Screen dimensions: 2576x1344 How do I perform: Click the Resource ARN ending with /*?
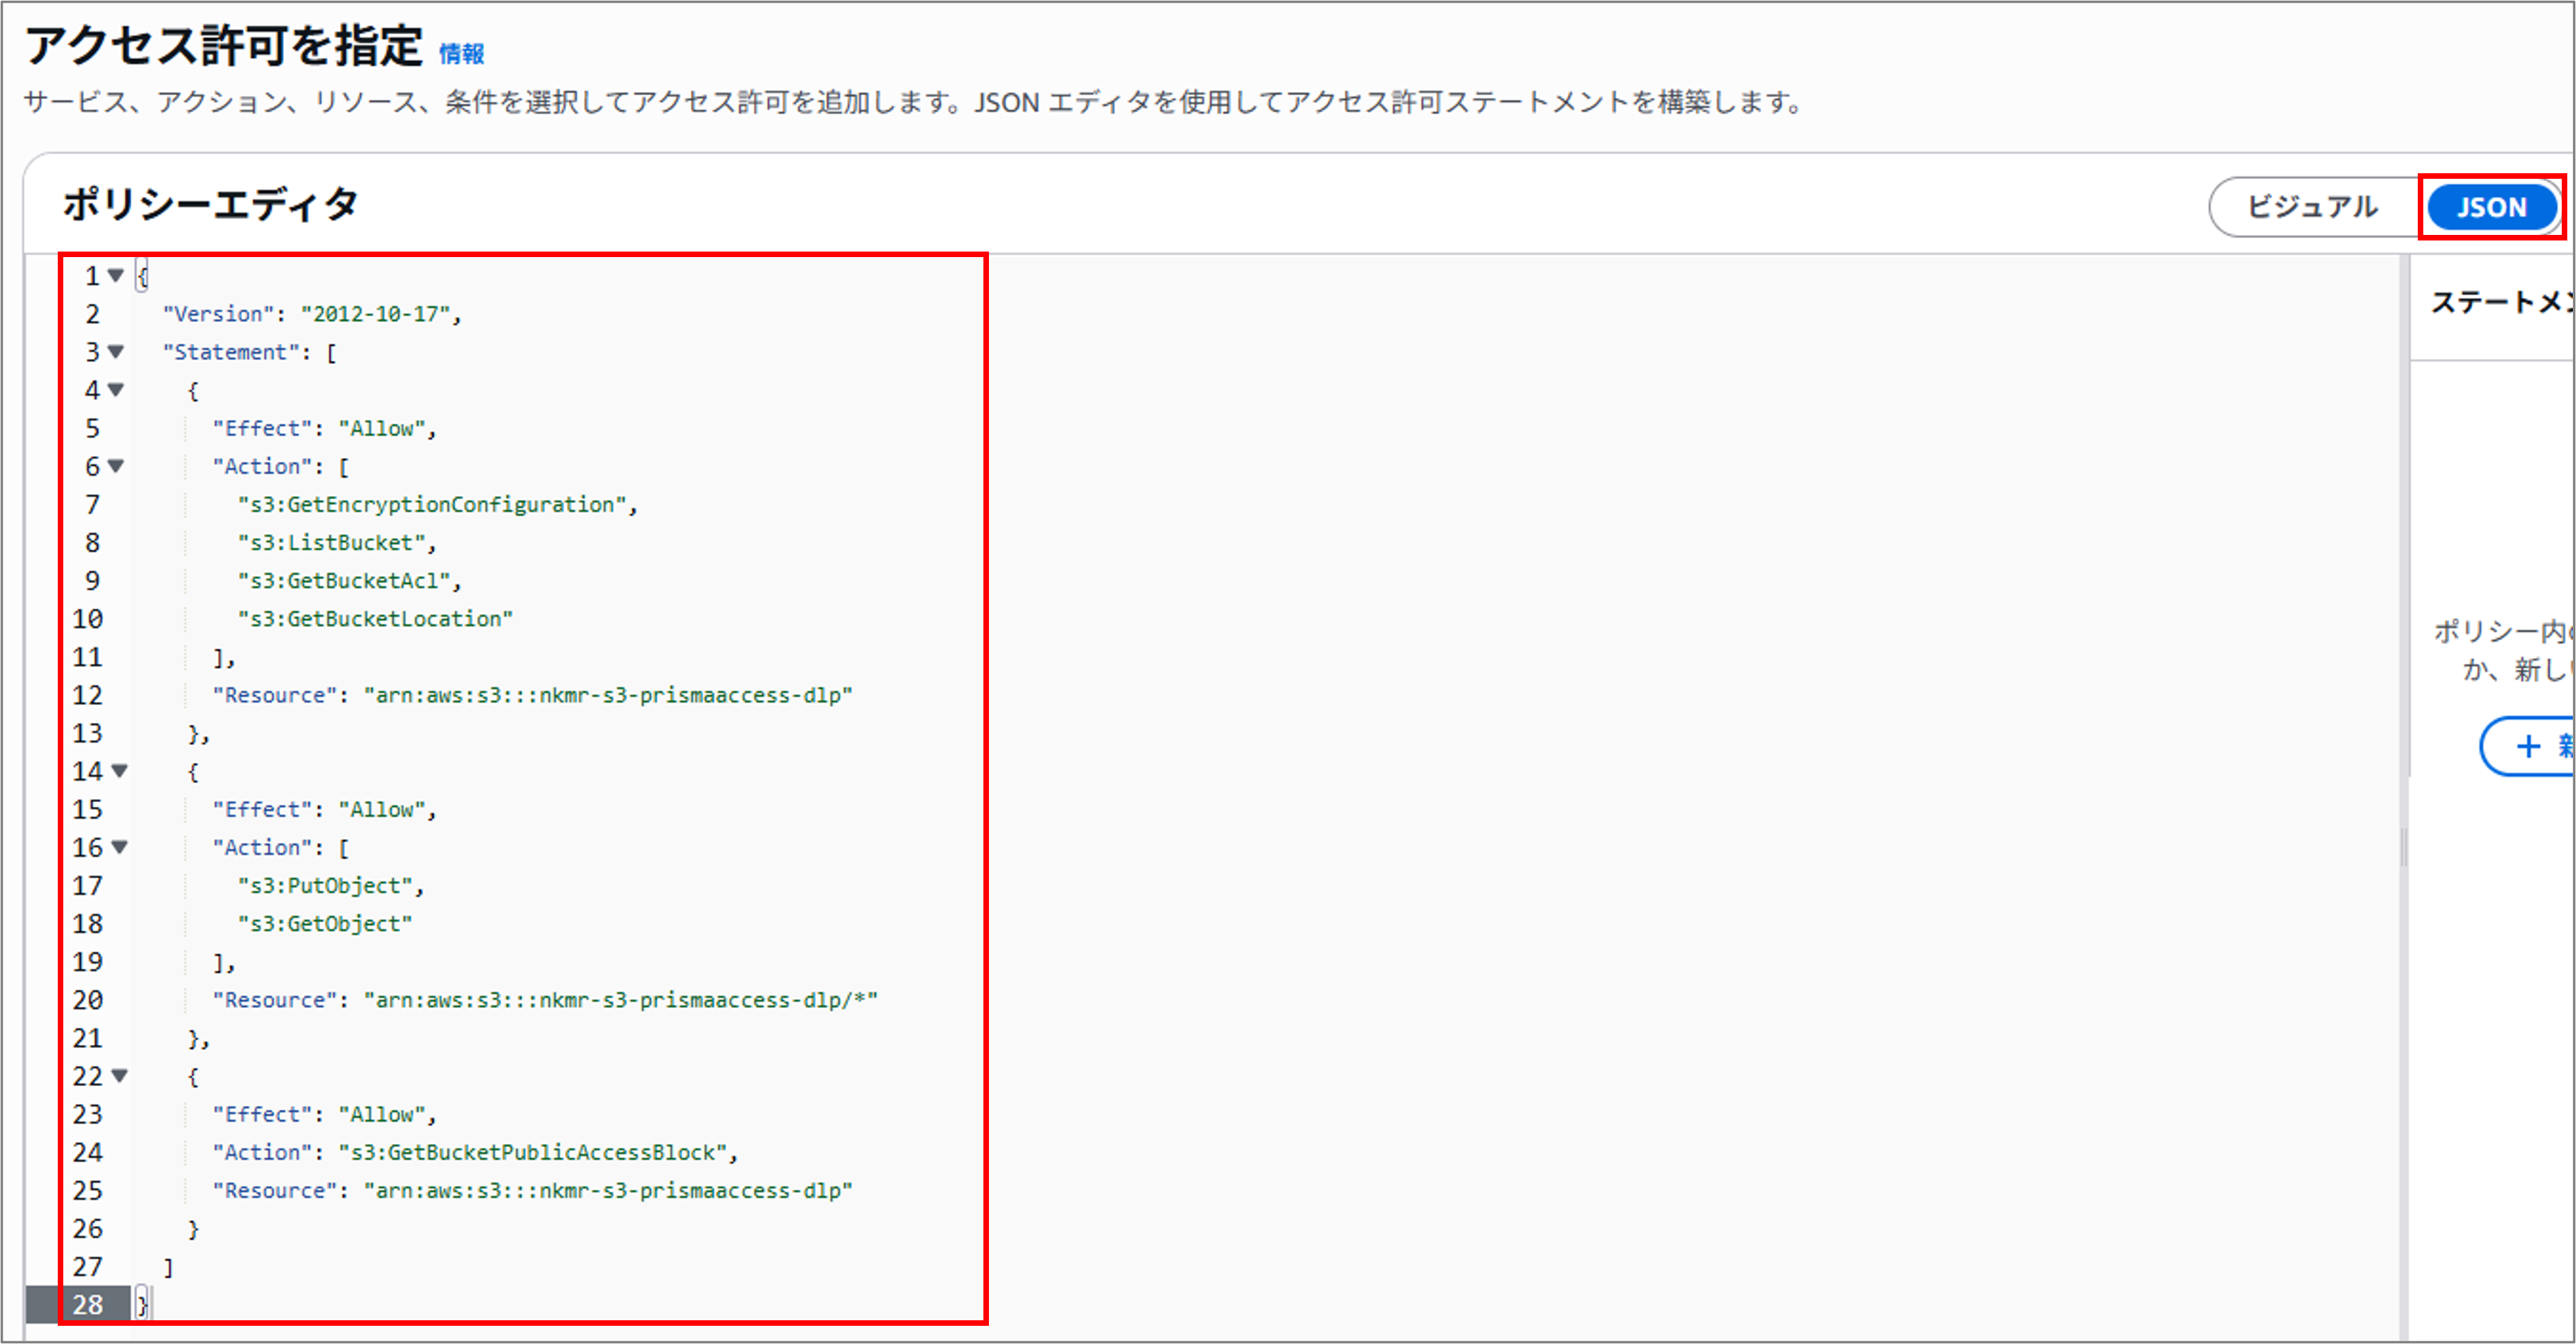[620, 1000]
